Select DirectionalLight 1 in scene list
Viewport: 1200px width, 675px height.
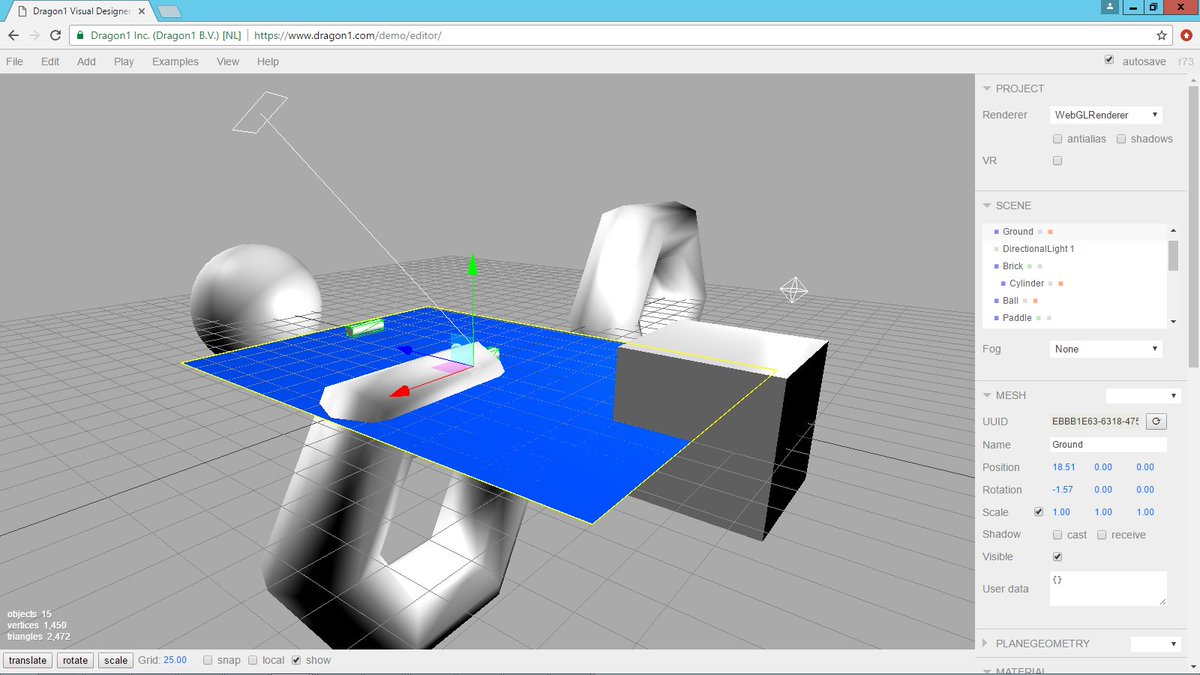coord(1075,248)
